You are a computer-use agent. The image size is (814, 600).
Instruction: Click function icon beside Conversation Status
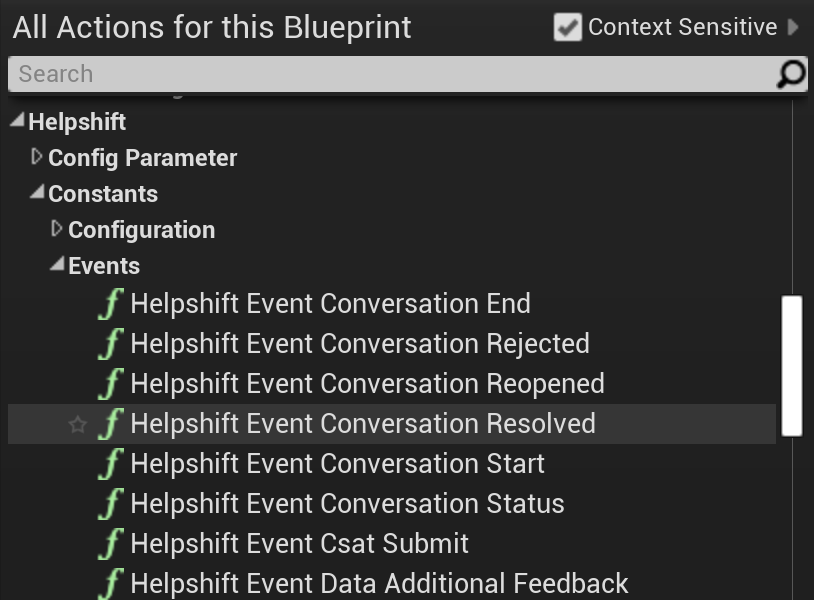[111, 504]
